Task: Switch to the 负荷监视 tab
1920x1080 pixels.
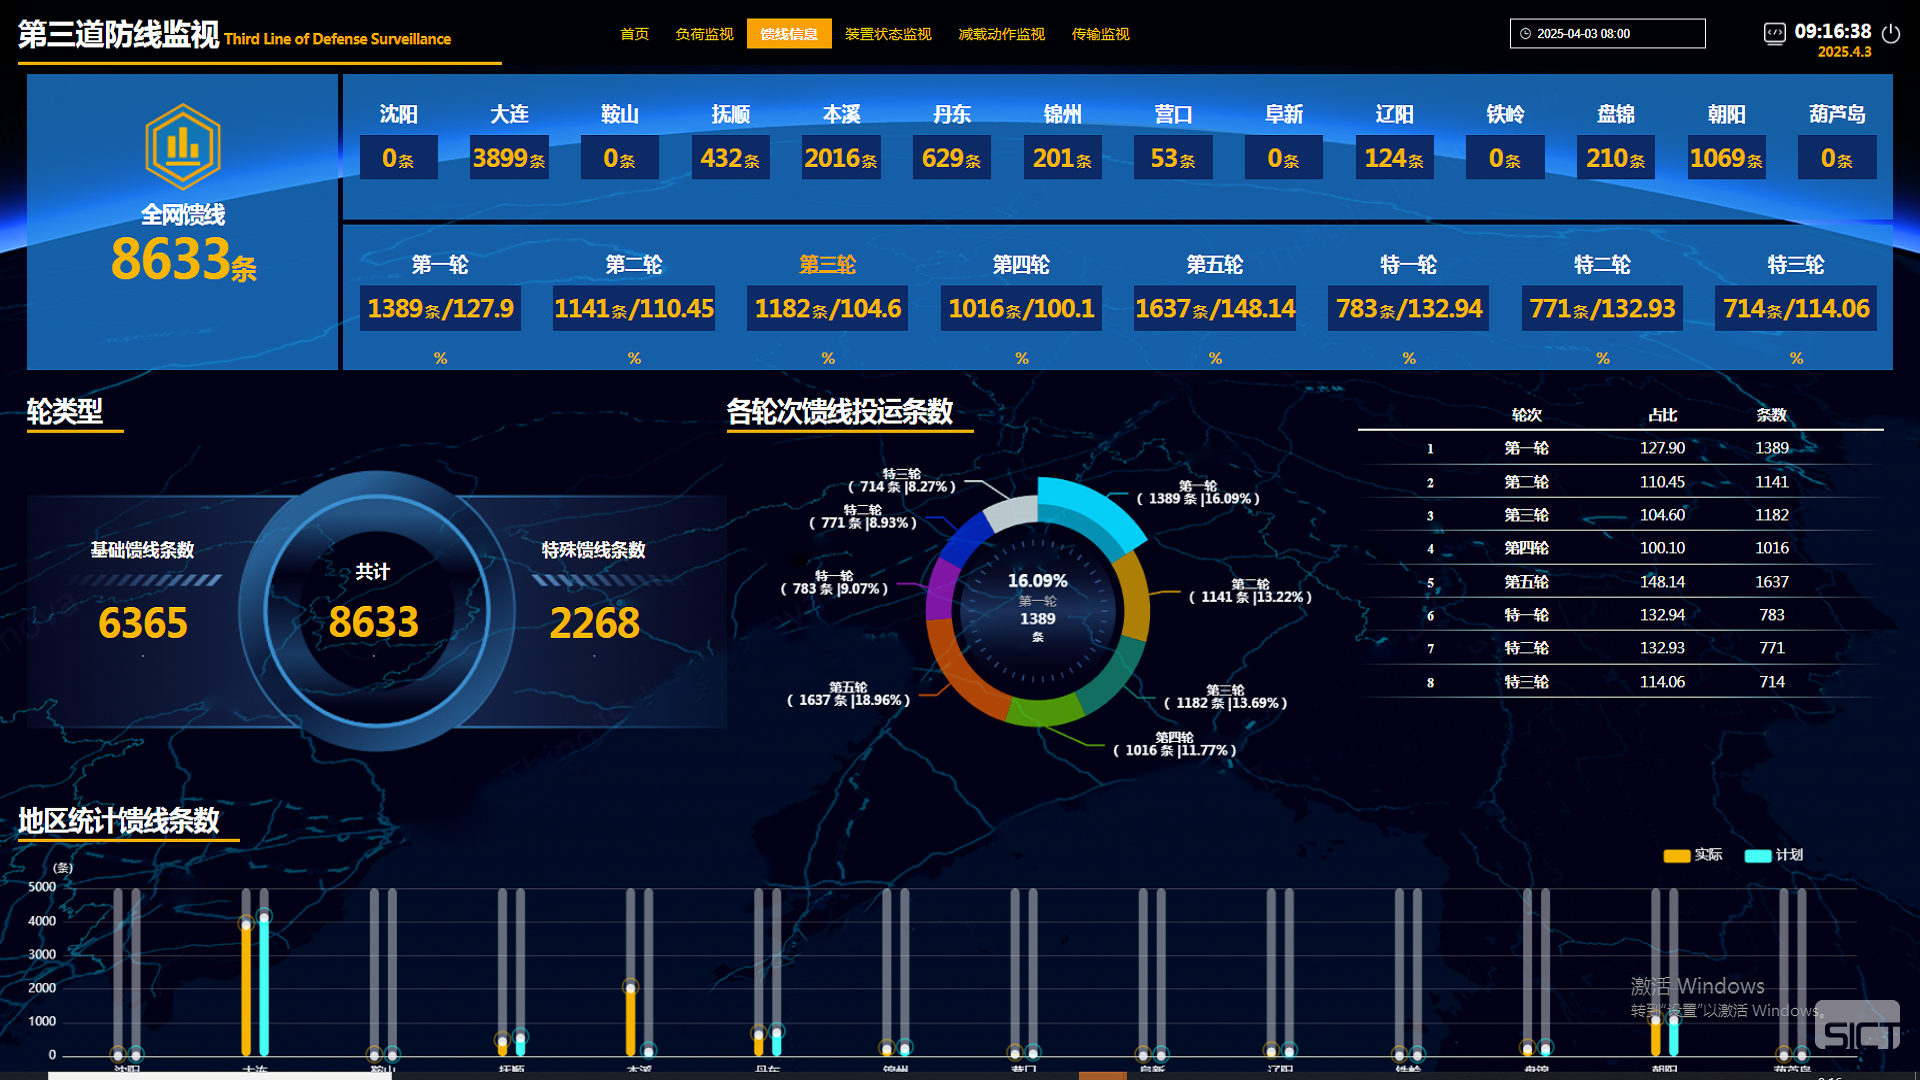Action: point(704,34)
